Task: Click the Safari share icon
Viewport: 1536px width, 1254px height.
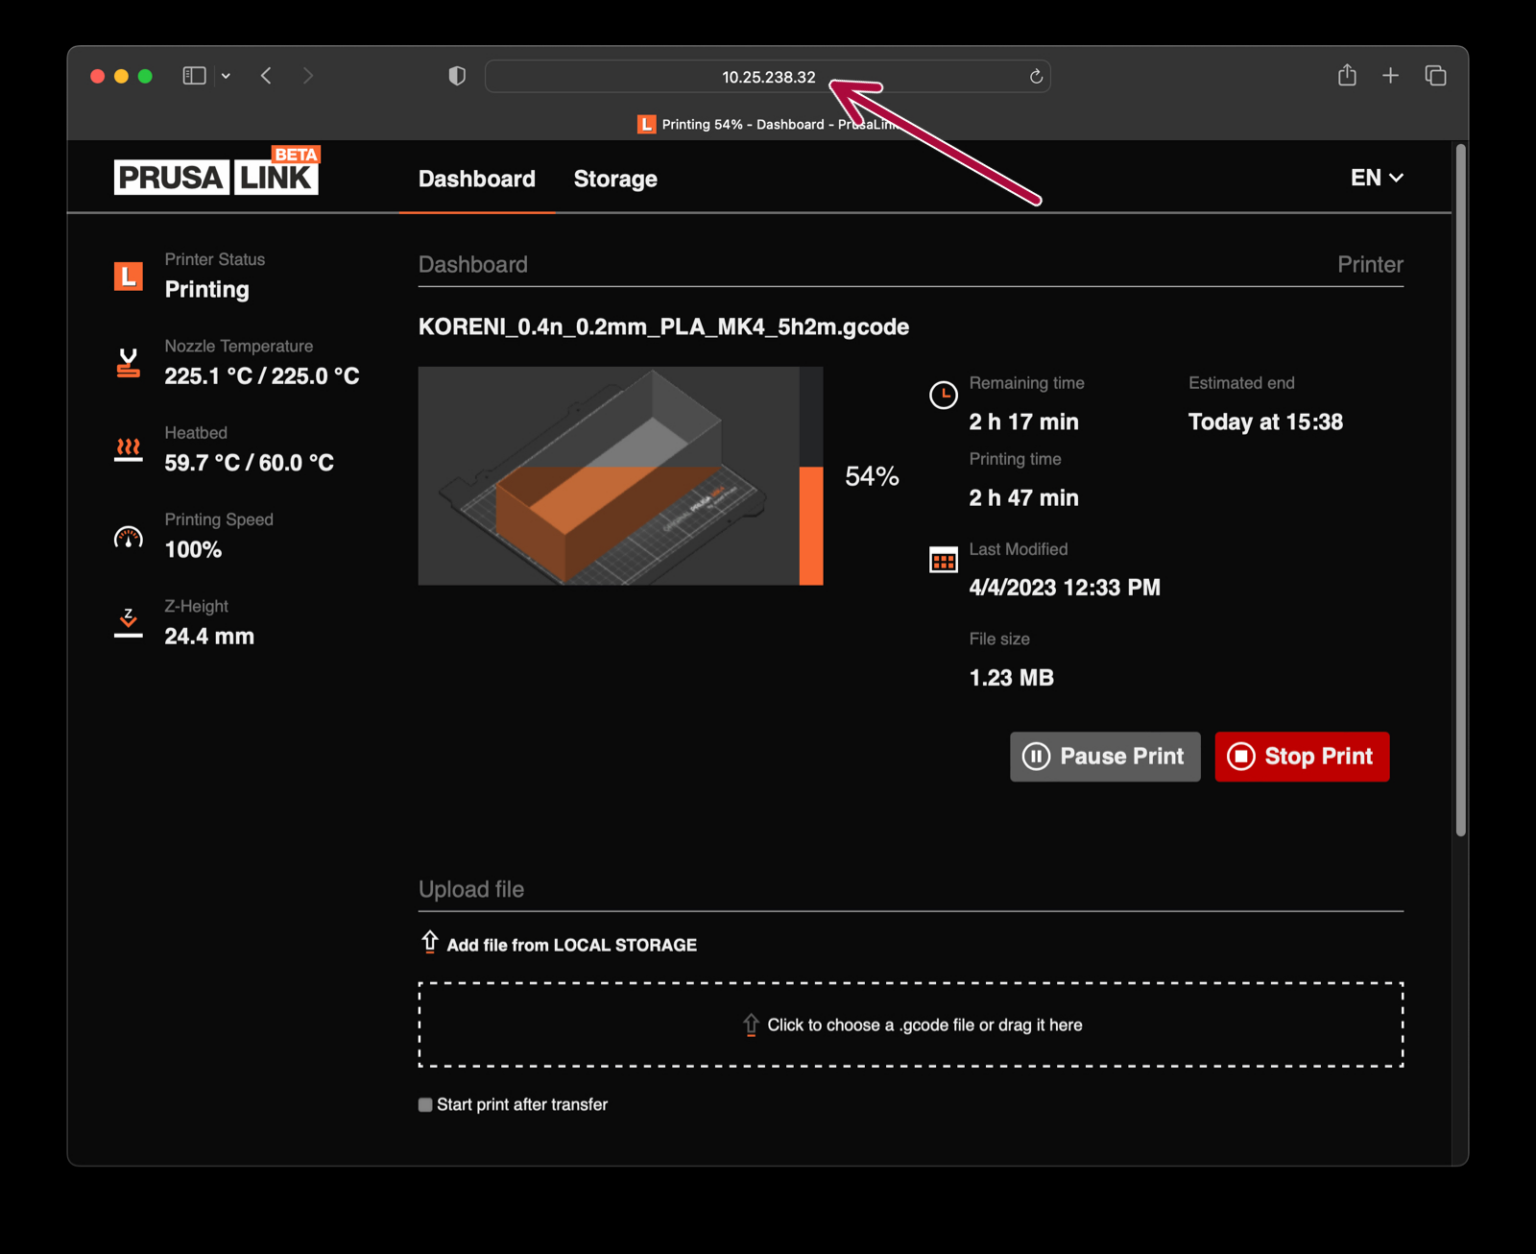Action: [1347, 75]
